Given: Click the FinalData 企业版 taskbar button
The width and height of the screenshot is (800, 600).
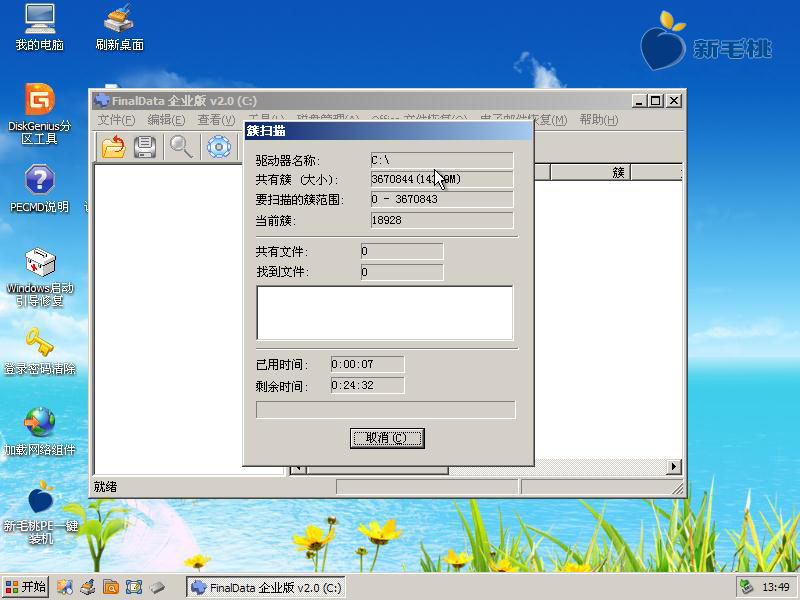Looking at the screenshot, I should (x=266, y=587).
